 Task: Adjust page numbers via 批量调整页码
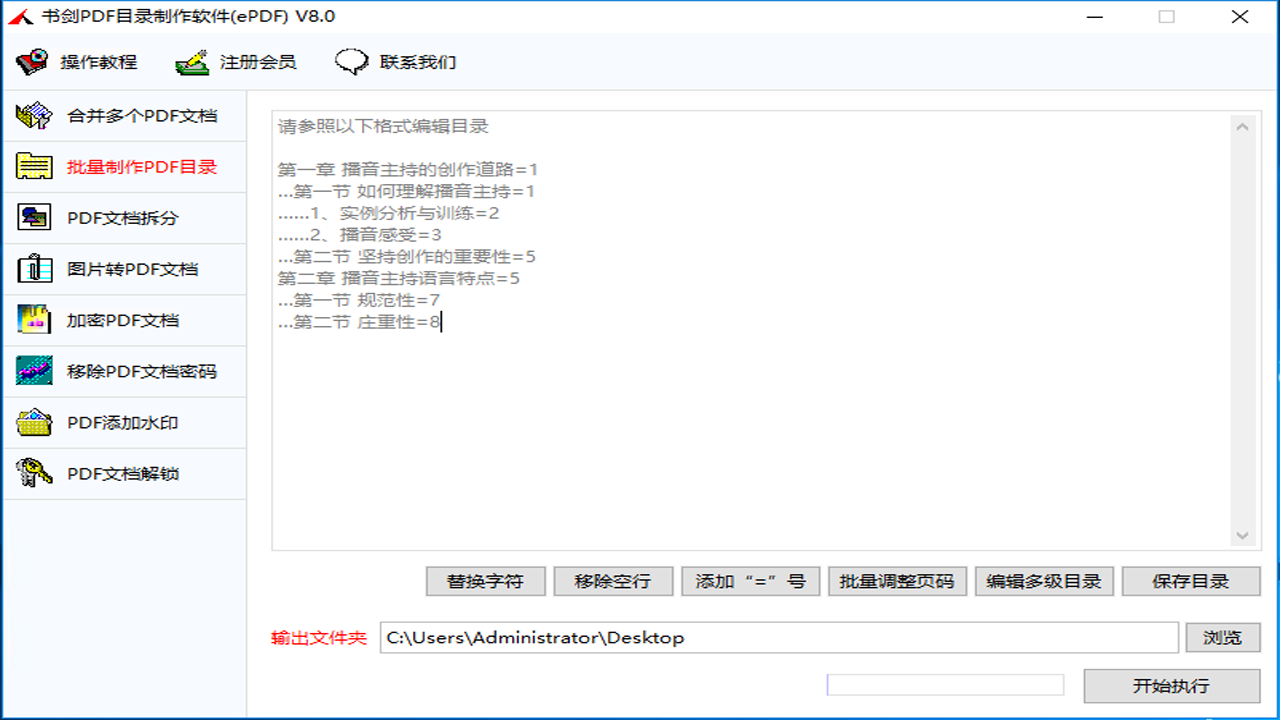pos(896,581)
